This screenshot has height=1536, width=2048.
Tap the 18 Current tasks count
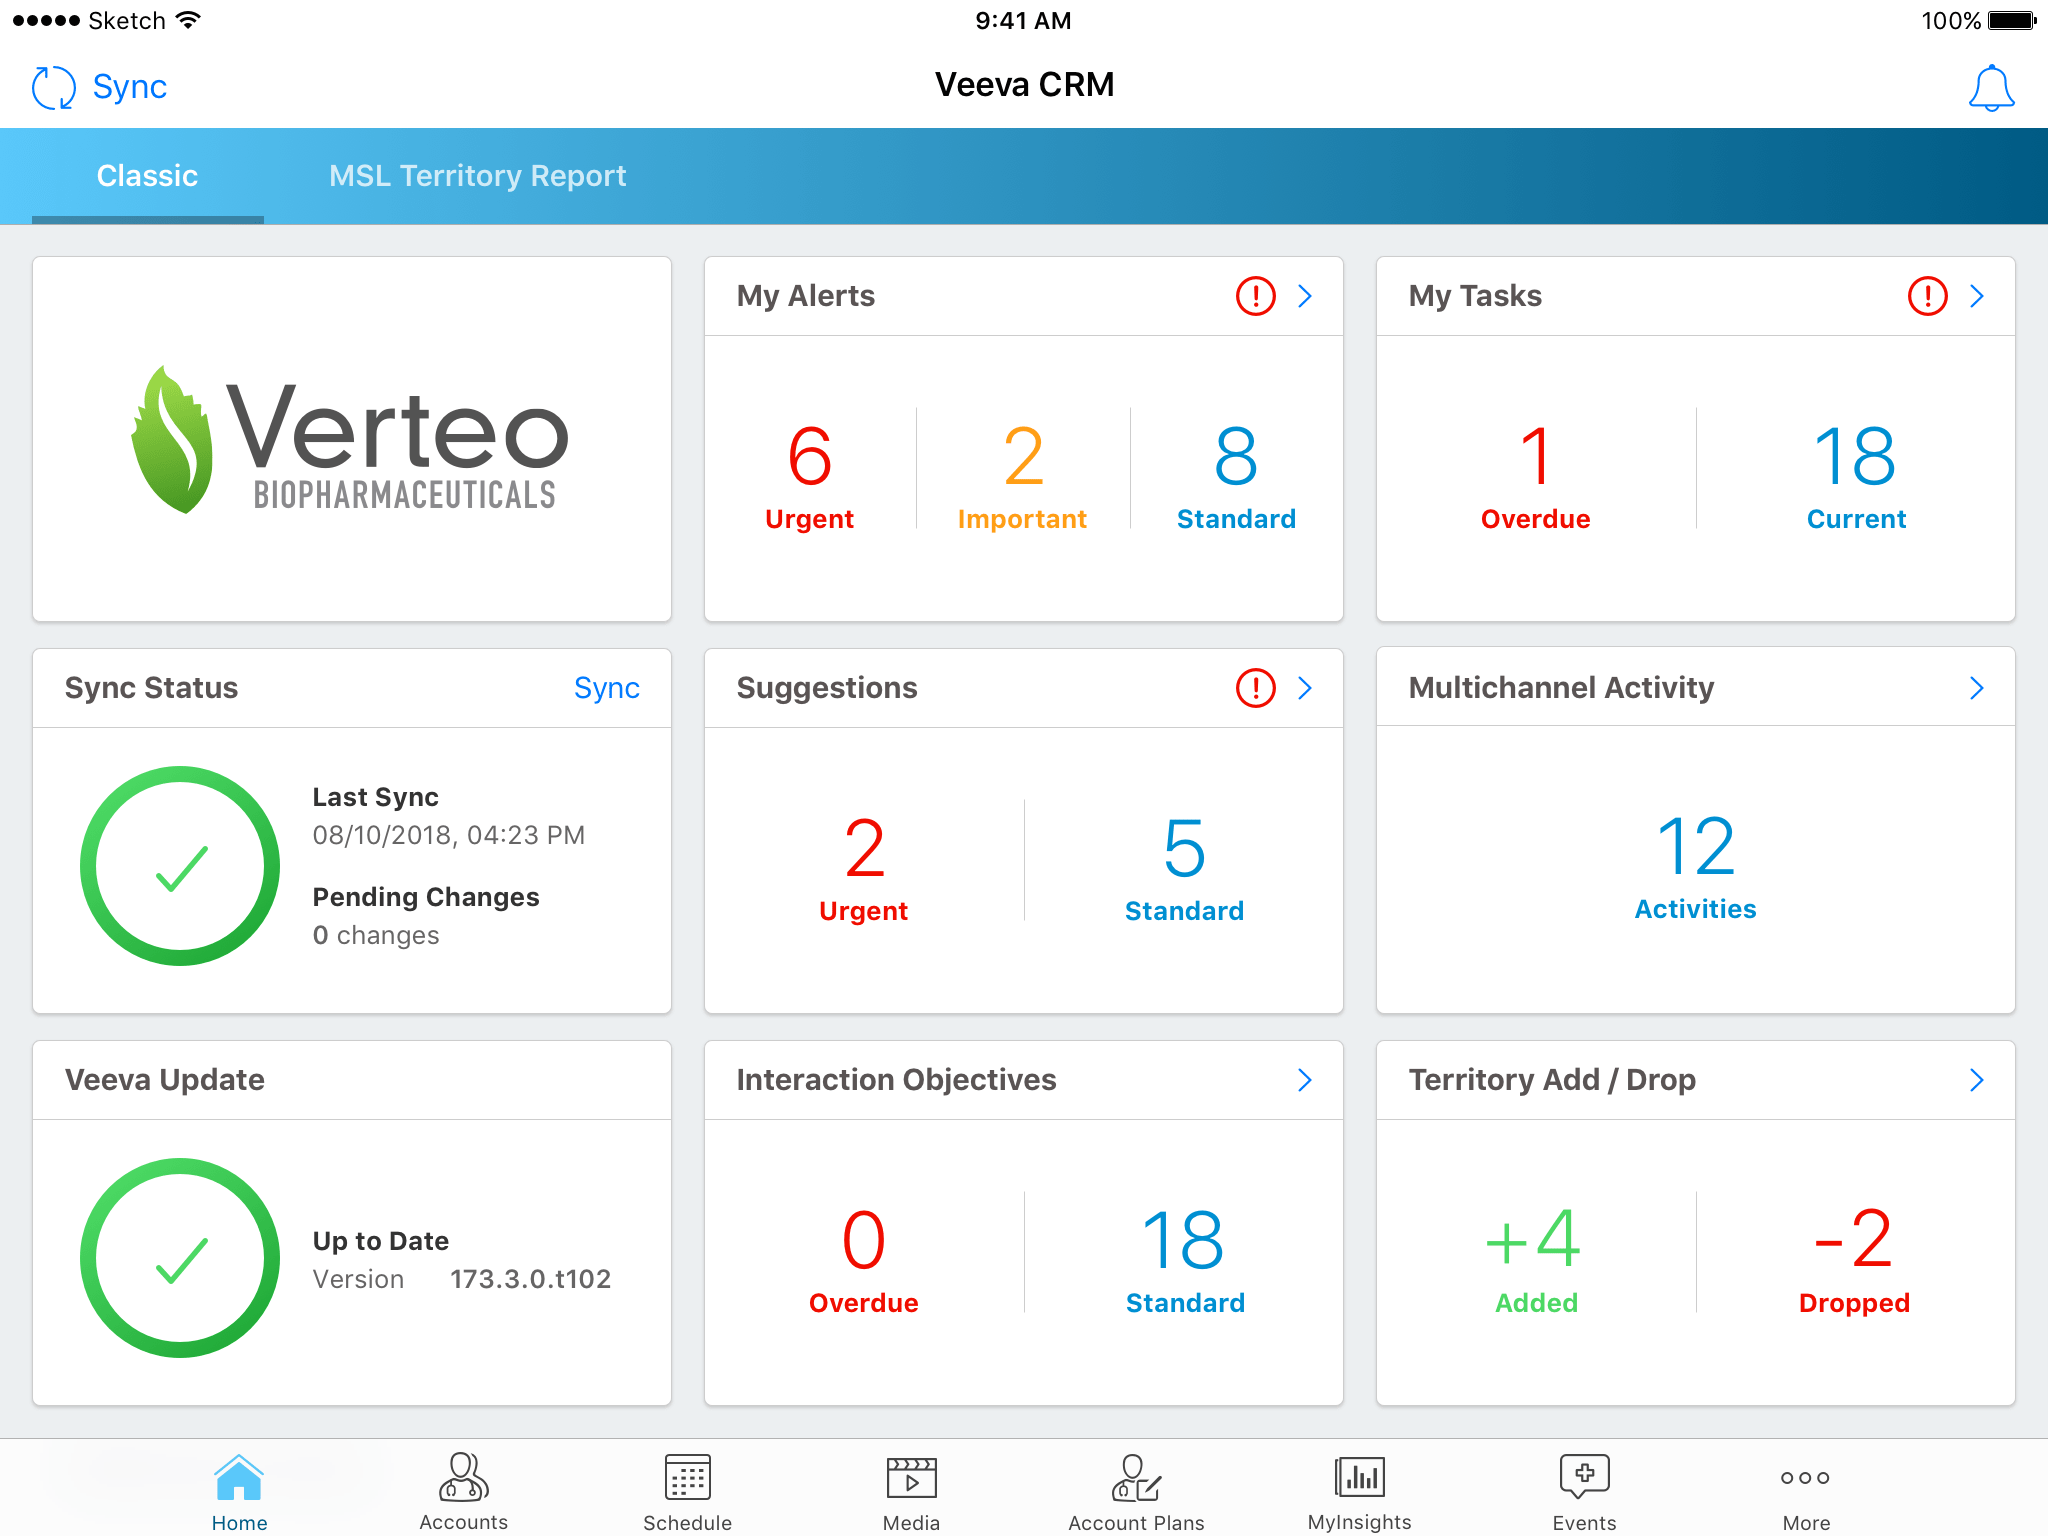[x=1855, y=475]
